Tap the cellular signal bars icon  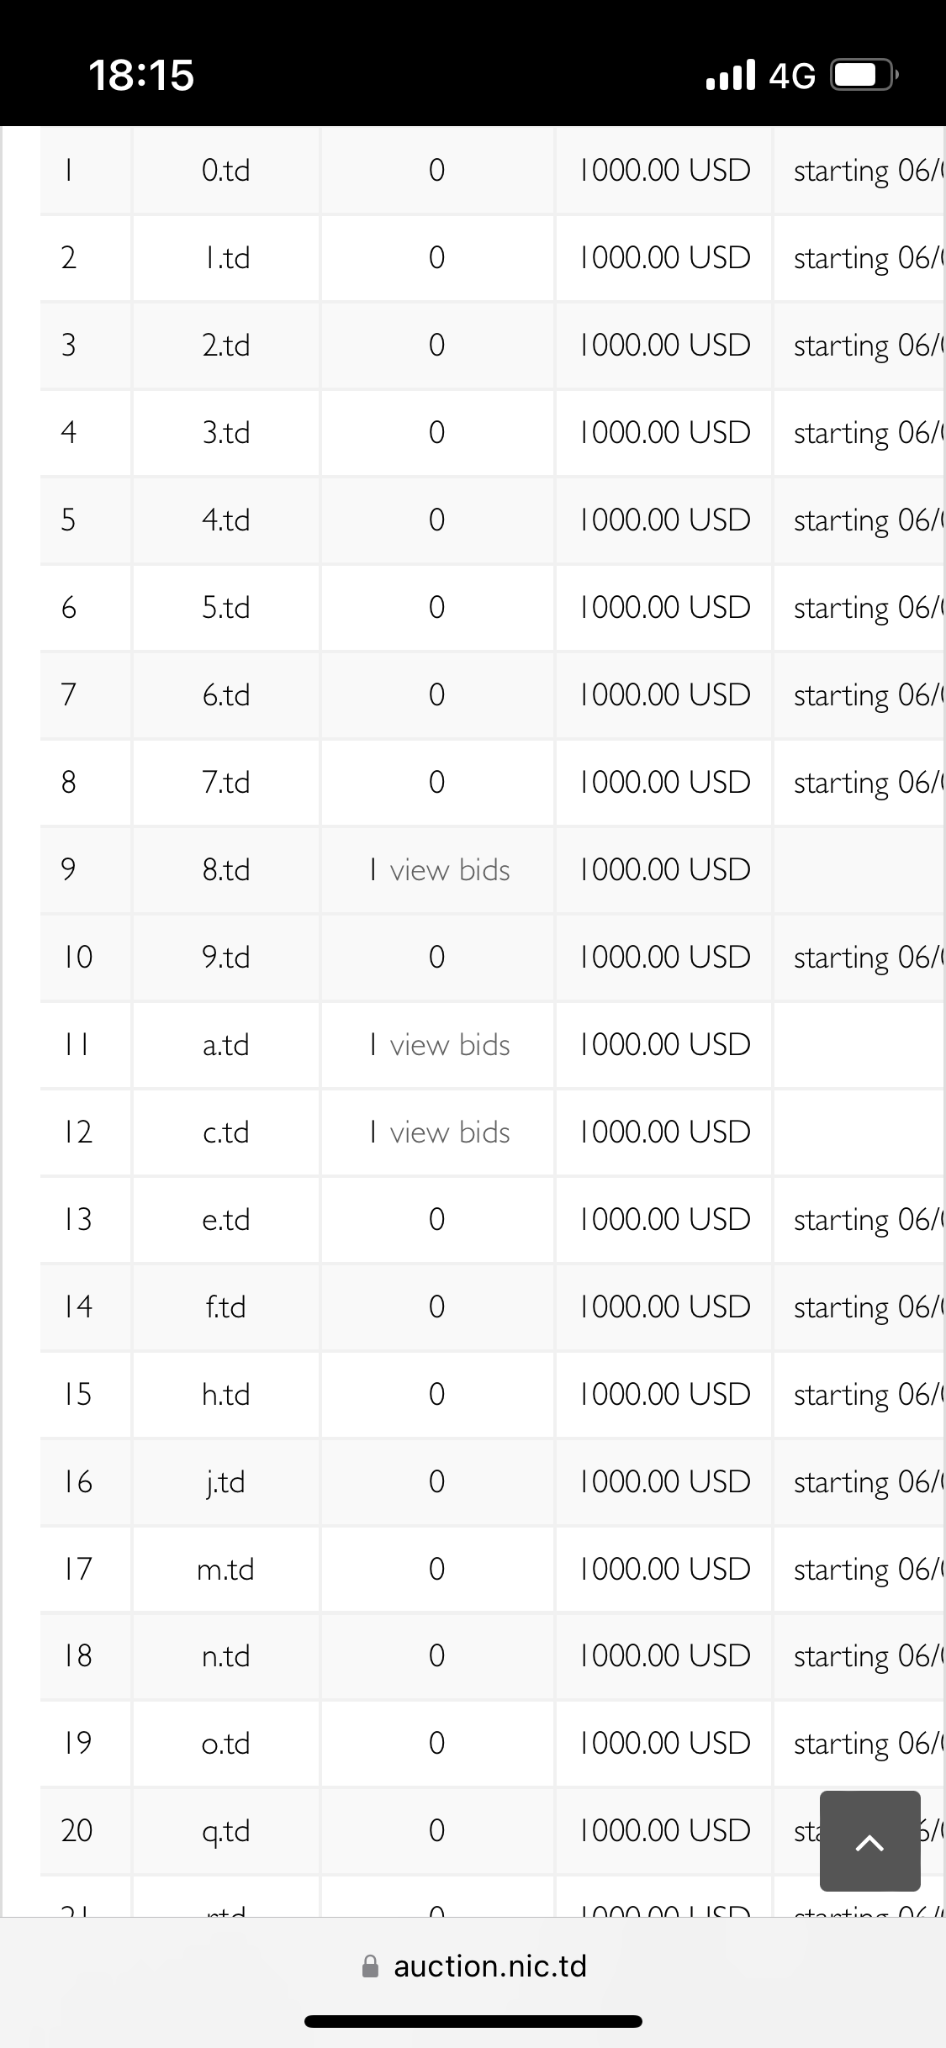(x=730, y=75)
